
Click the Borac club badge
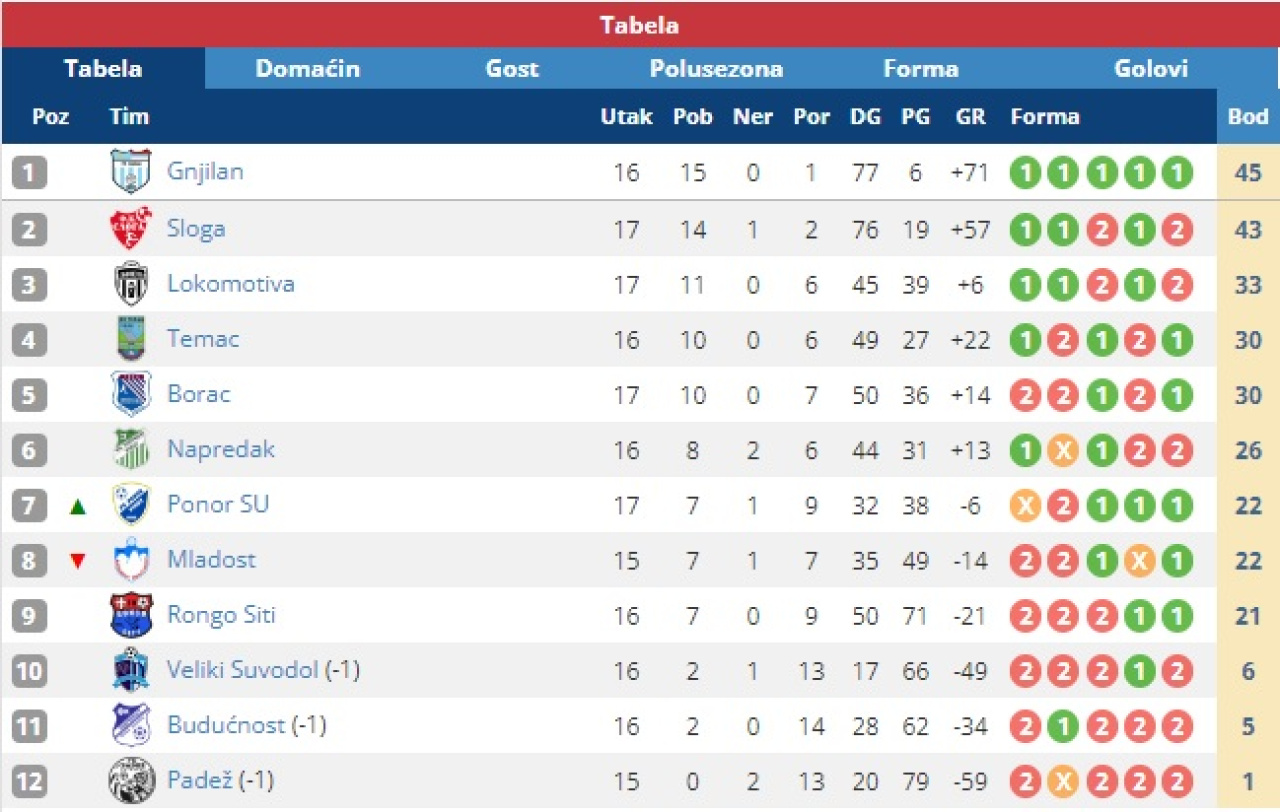click(x=130, y=394)
